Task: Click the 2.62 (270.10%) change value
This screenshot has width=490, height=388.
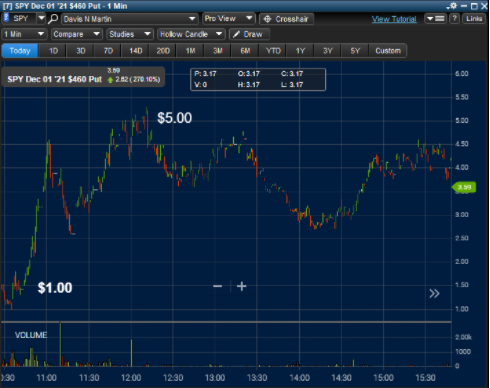Action: tap(138, 79)
